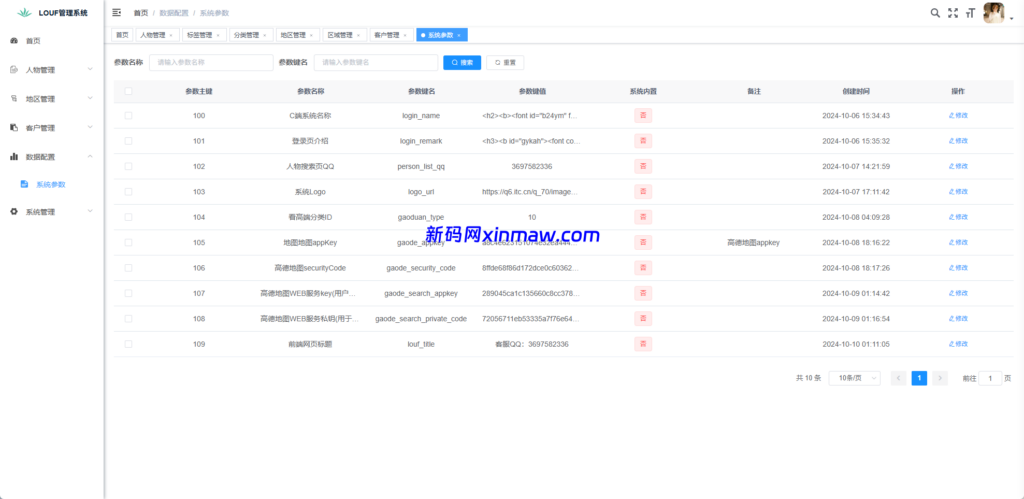Close the 人物管理 tab

point(171,35)
